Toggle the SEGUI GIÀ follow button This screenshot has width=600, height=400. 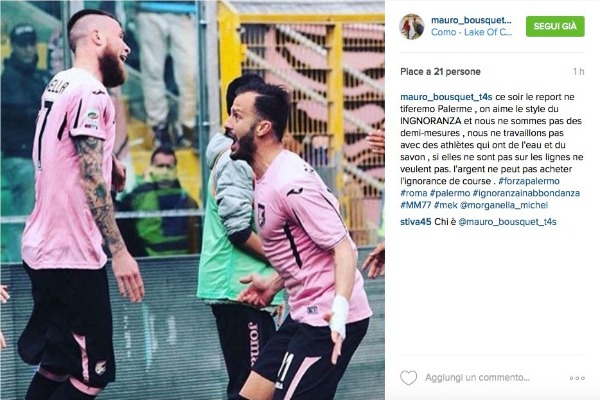(555, 26)
